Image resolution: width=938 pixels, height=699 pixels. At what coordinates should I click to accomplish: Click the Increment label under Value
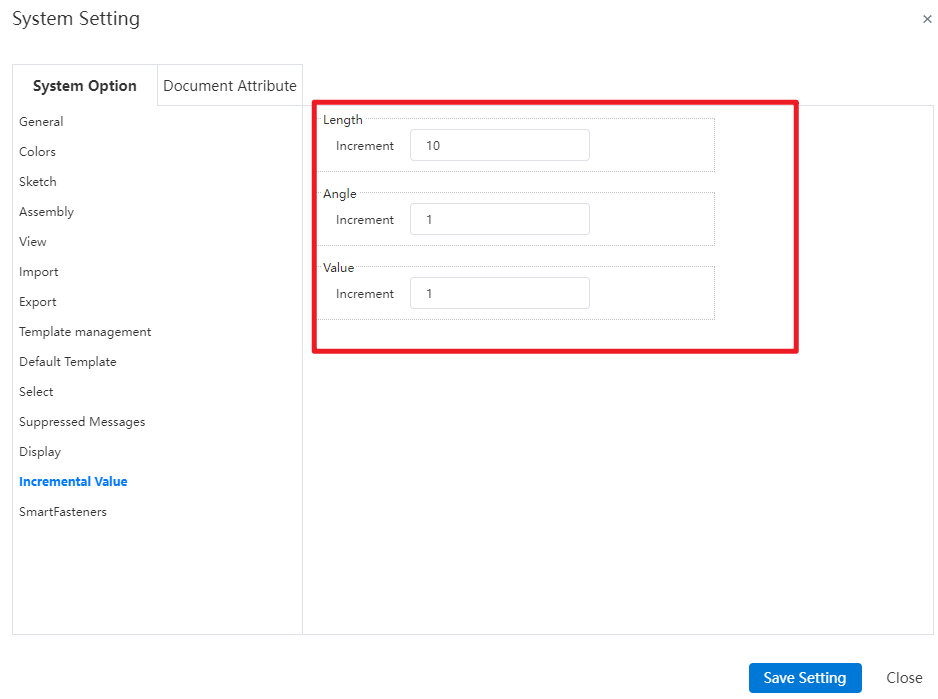[365, 294]
